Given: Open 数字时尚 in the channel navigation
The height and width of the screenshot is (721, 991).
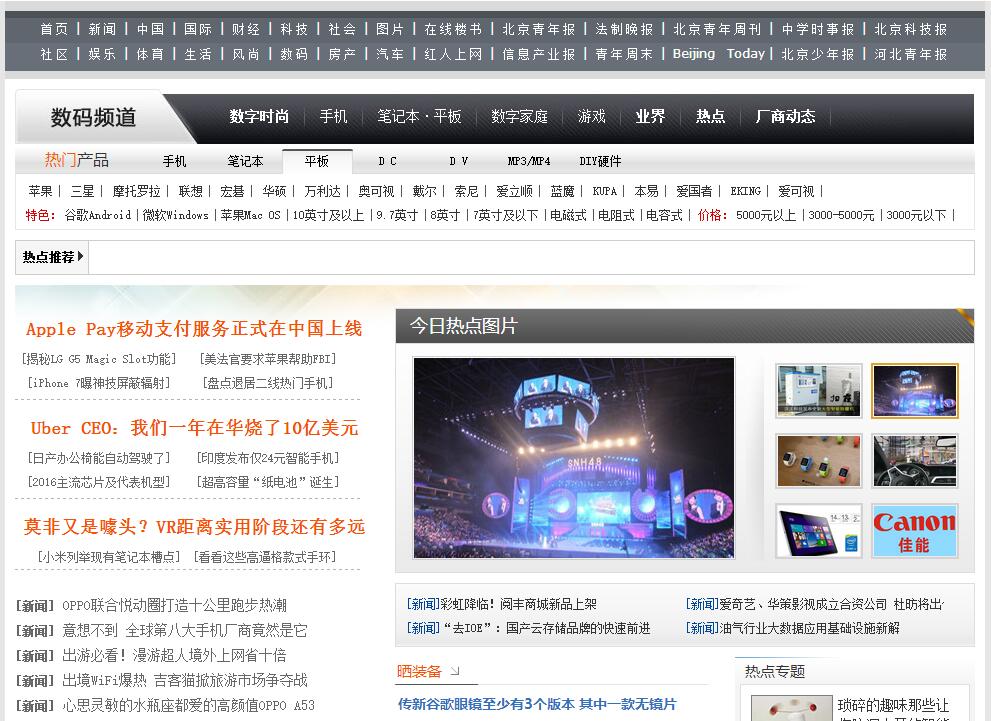Looking at the screenshot, I should tap(259, 117).
